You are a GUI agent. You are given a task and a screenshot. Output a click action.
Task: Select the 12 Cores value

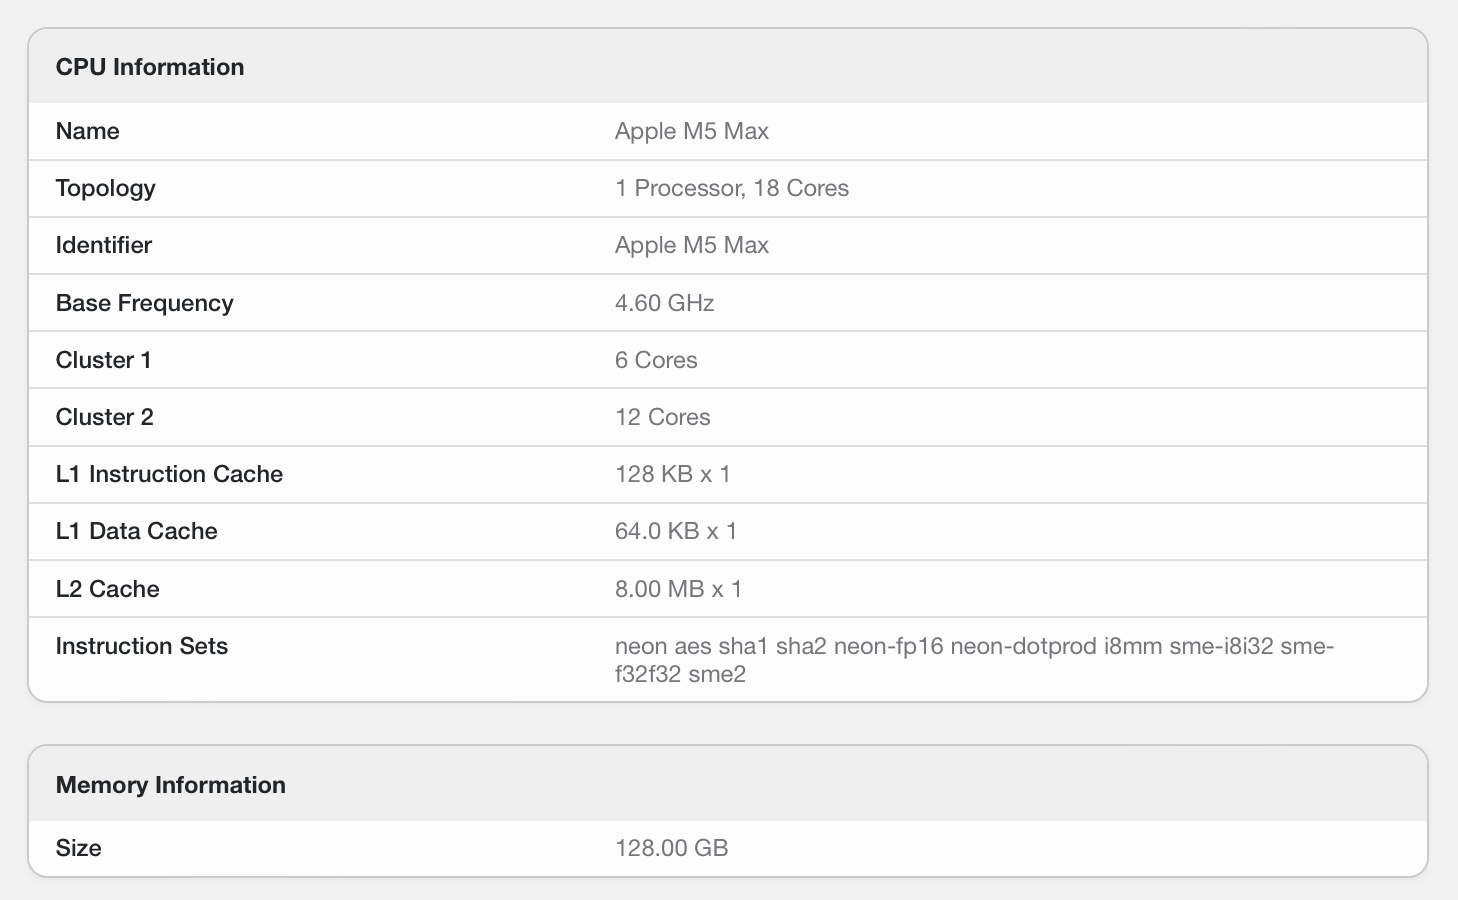(662, 417)
